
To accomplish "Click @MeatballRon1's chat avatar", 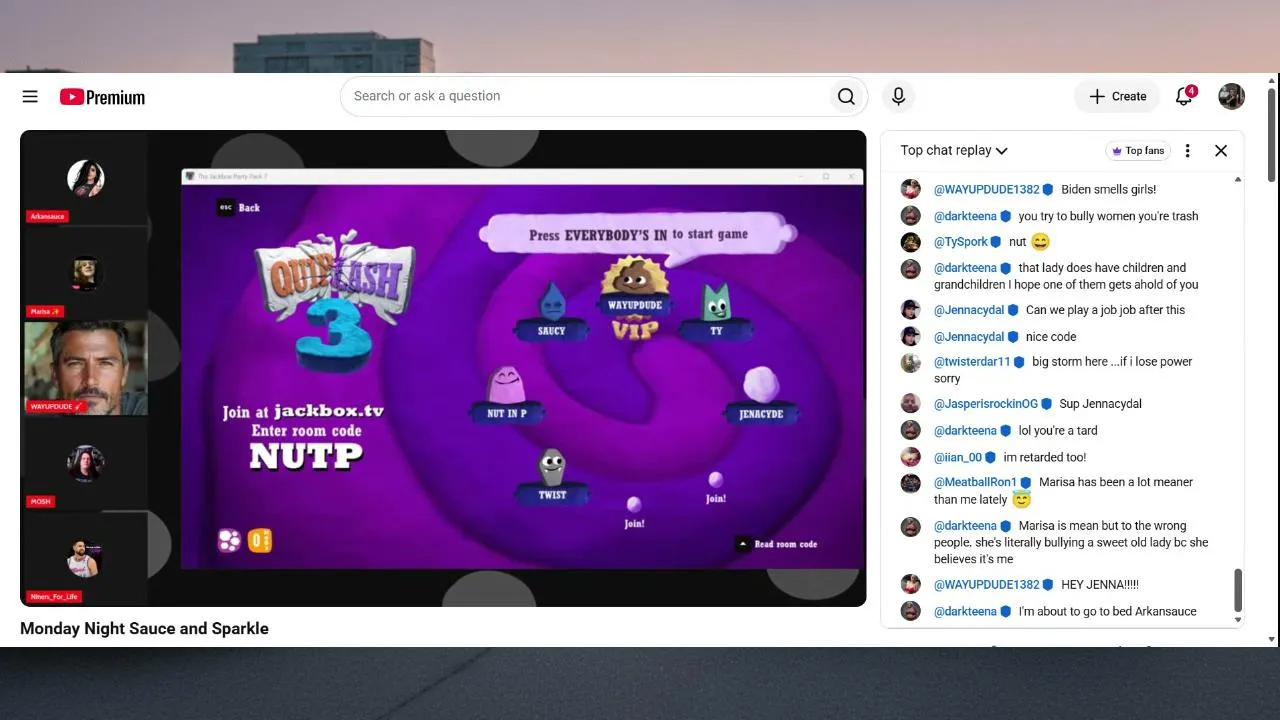I will click(x=910, y=483).
